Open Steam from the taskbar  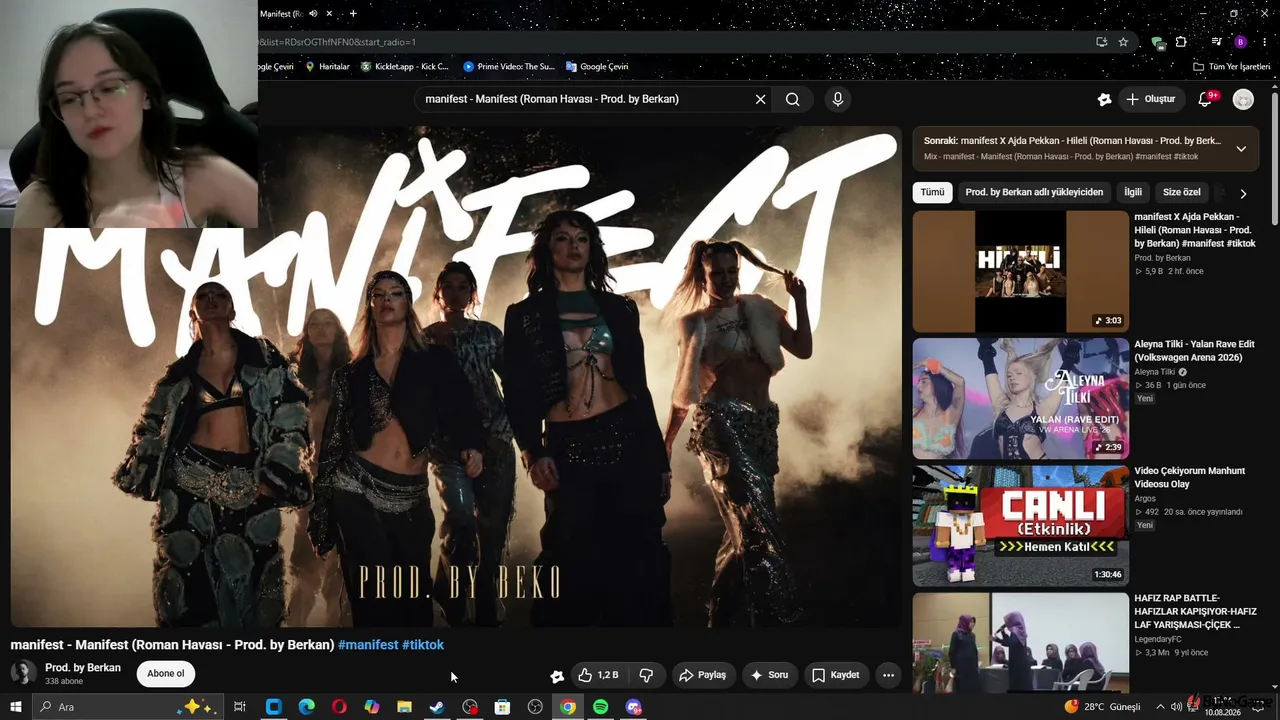pos(437,707)
